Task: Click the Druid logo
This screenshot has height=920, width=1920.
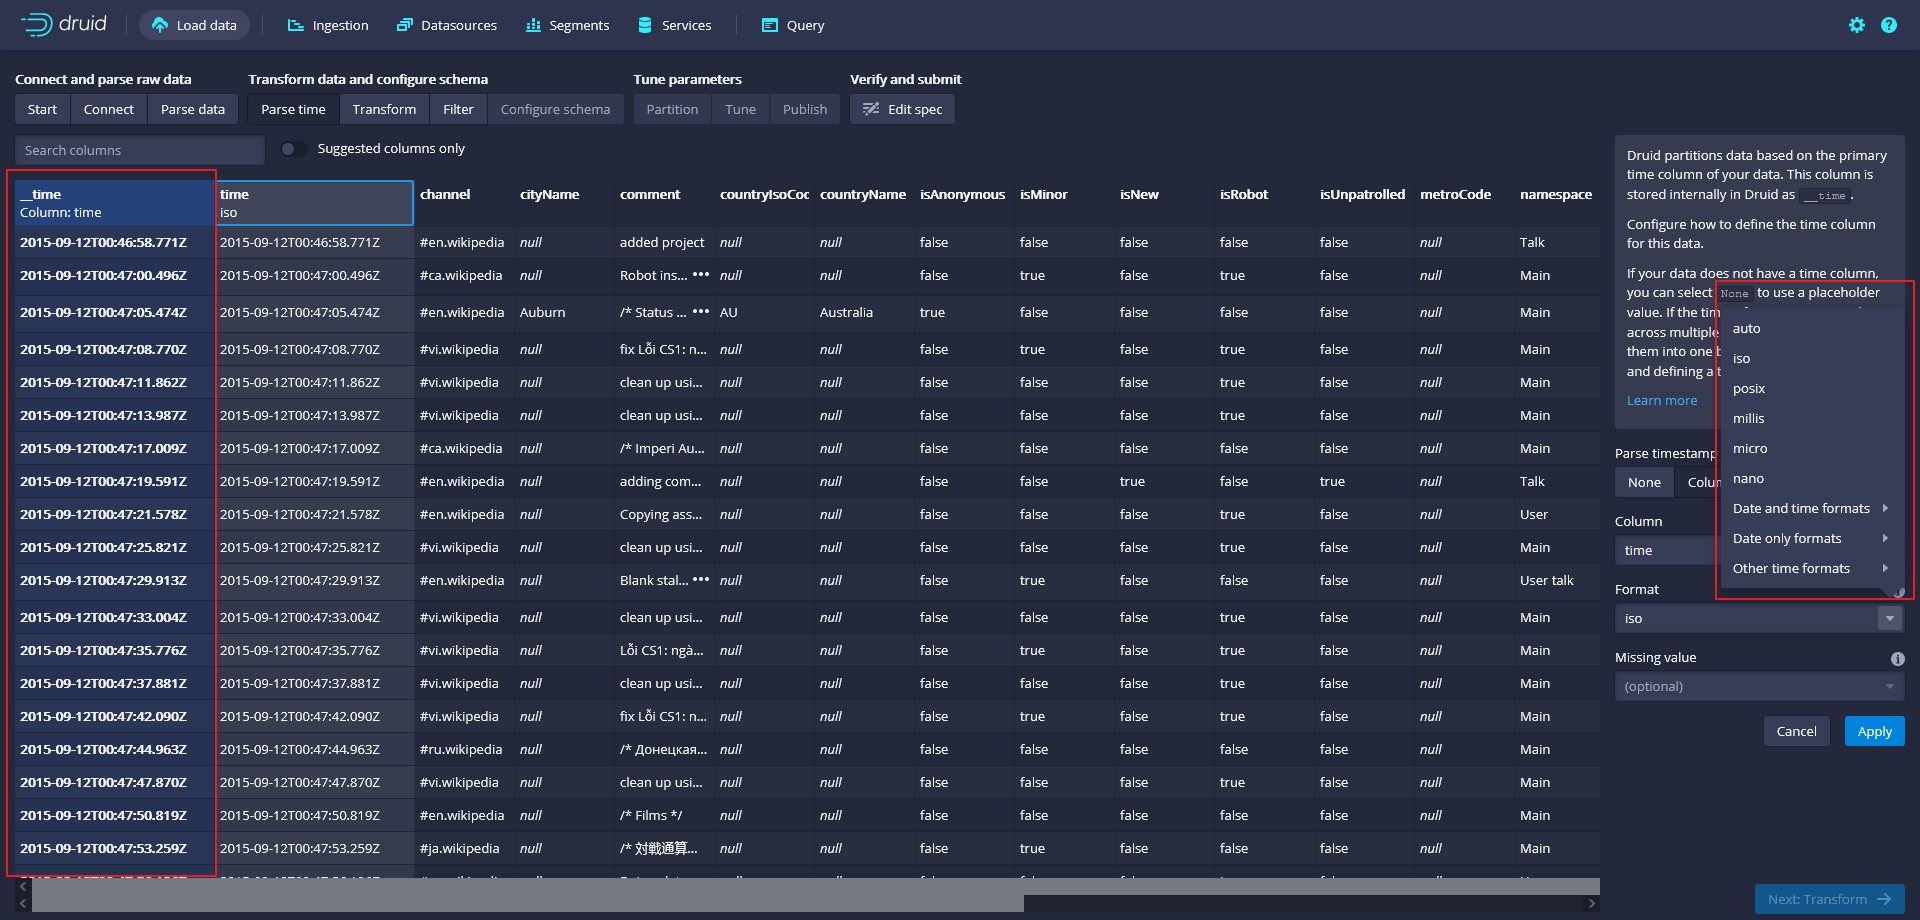Action: (x=63, y=24)
